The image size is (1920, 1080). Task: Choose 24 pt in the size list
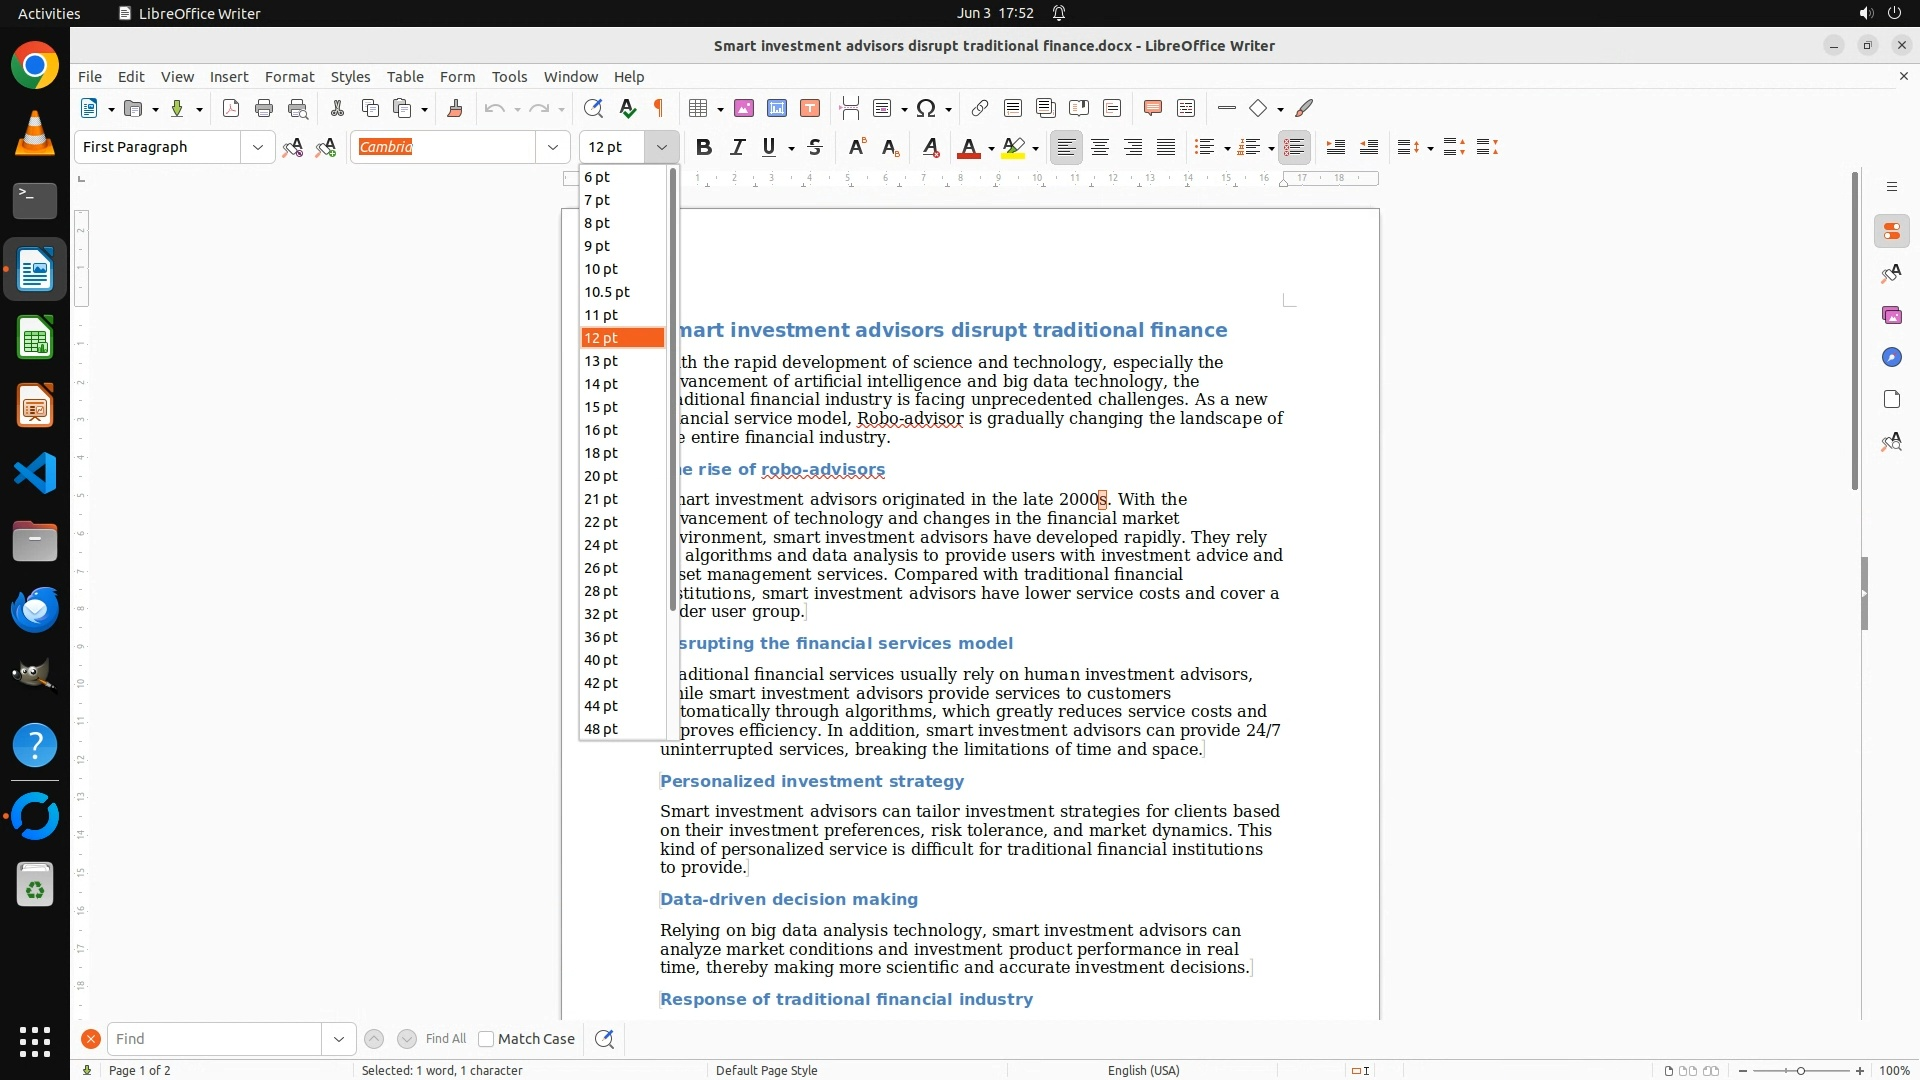point(601,545)
